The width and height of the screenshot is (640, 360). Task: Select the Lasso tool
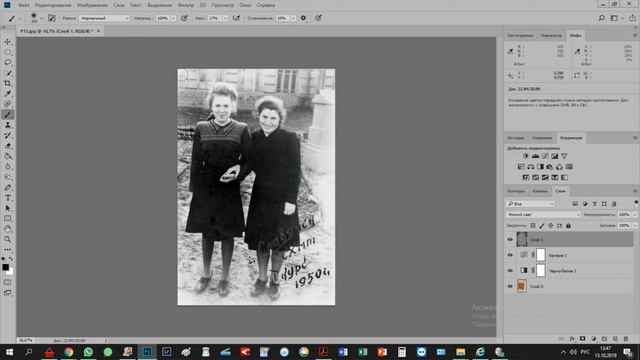(8, 62)
